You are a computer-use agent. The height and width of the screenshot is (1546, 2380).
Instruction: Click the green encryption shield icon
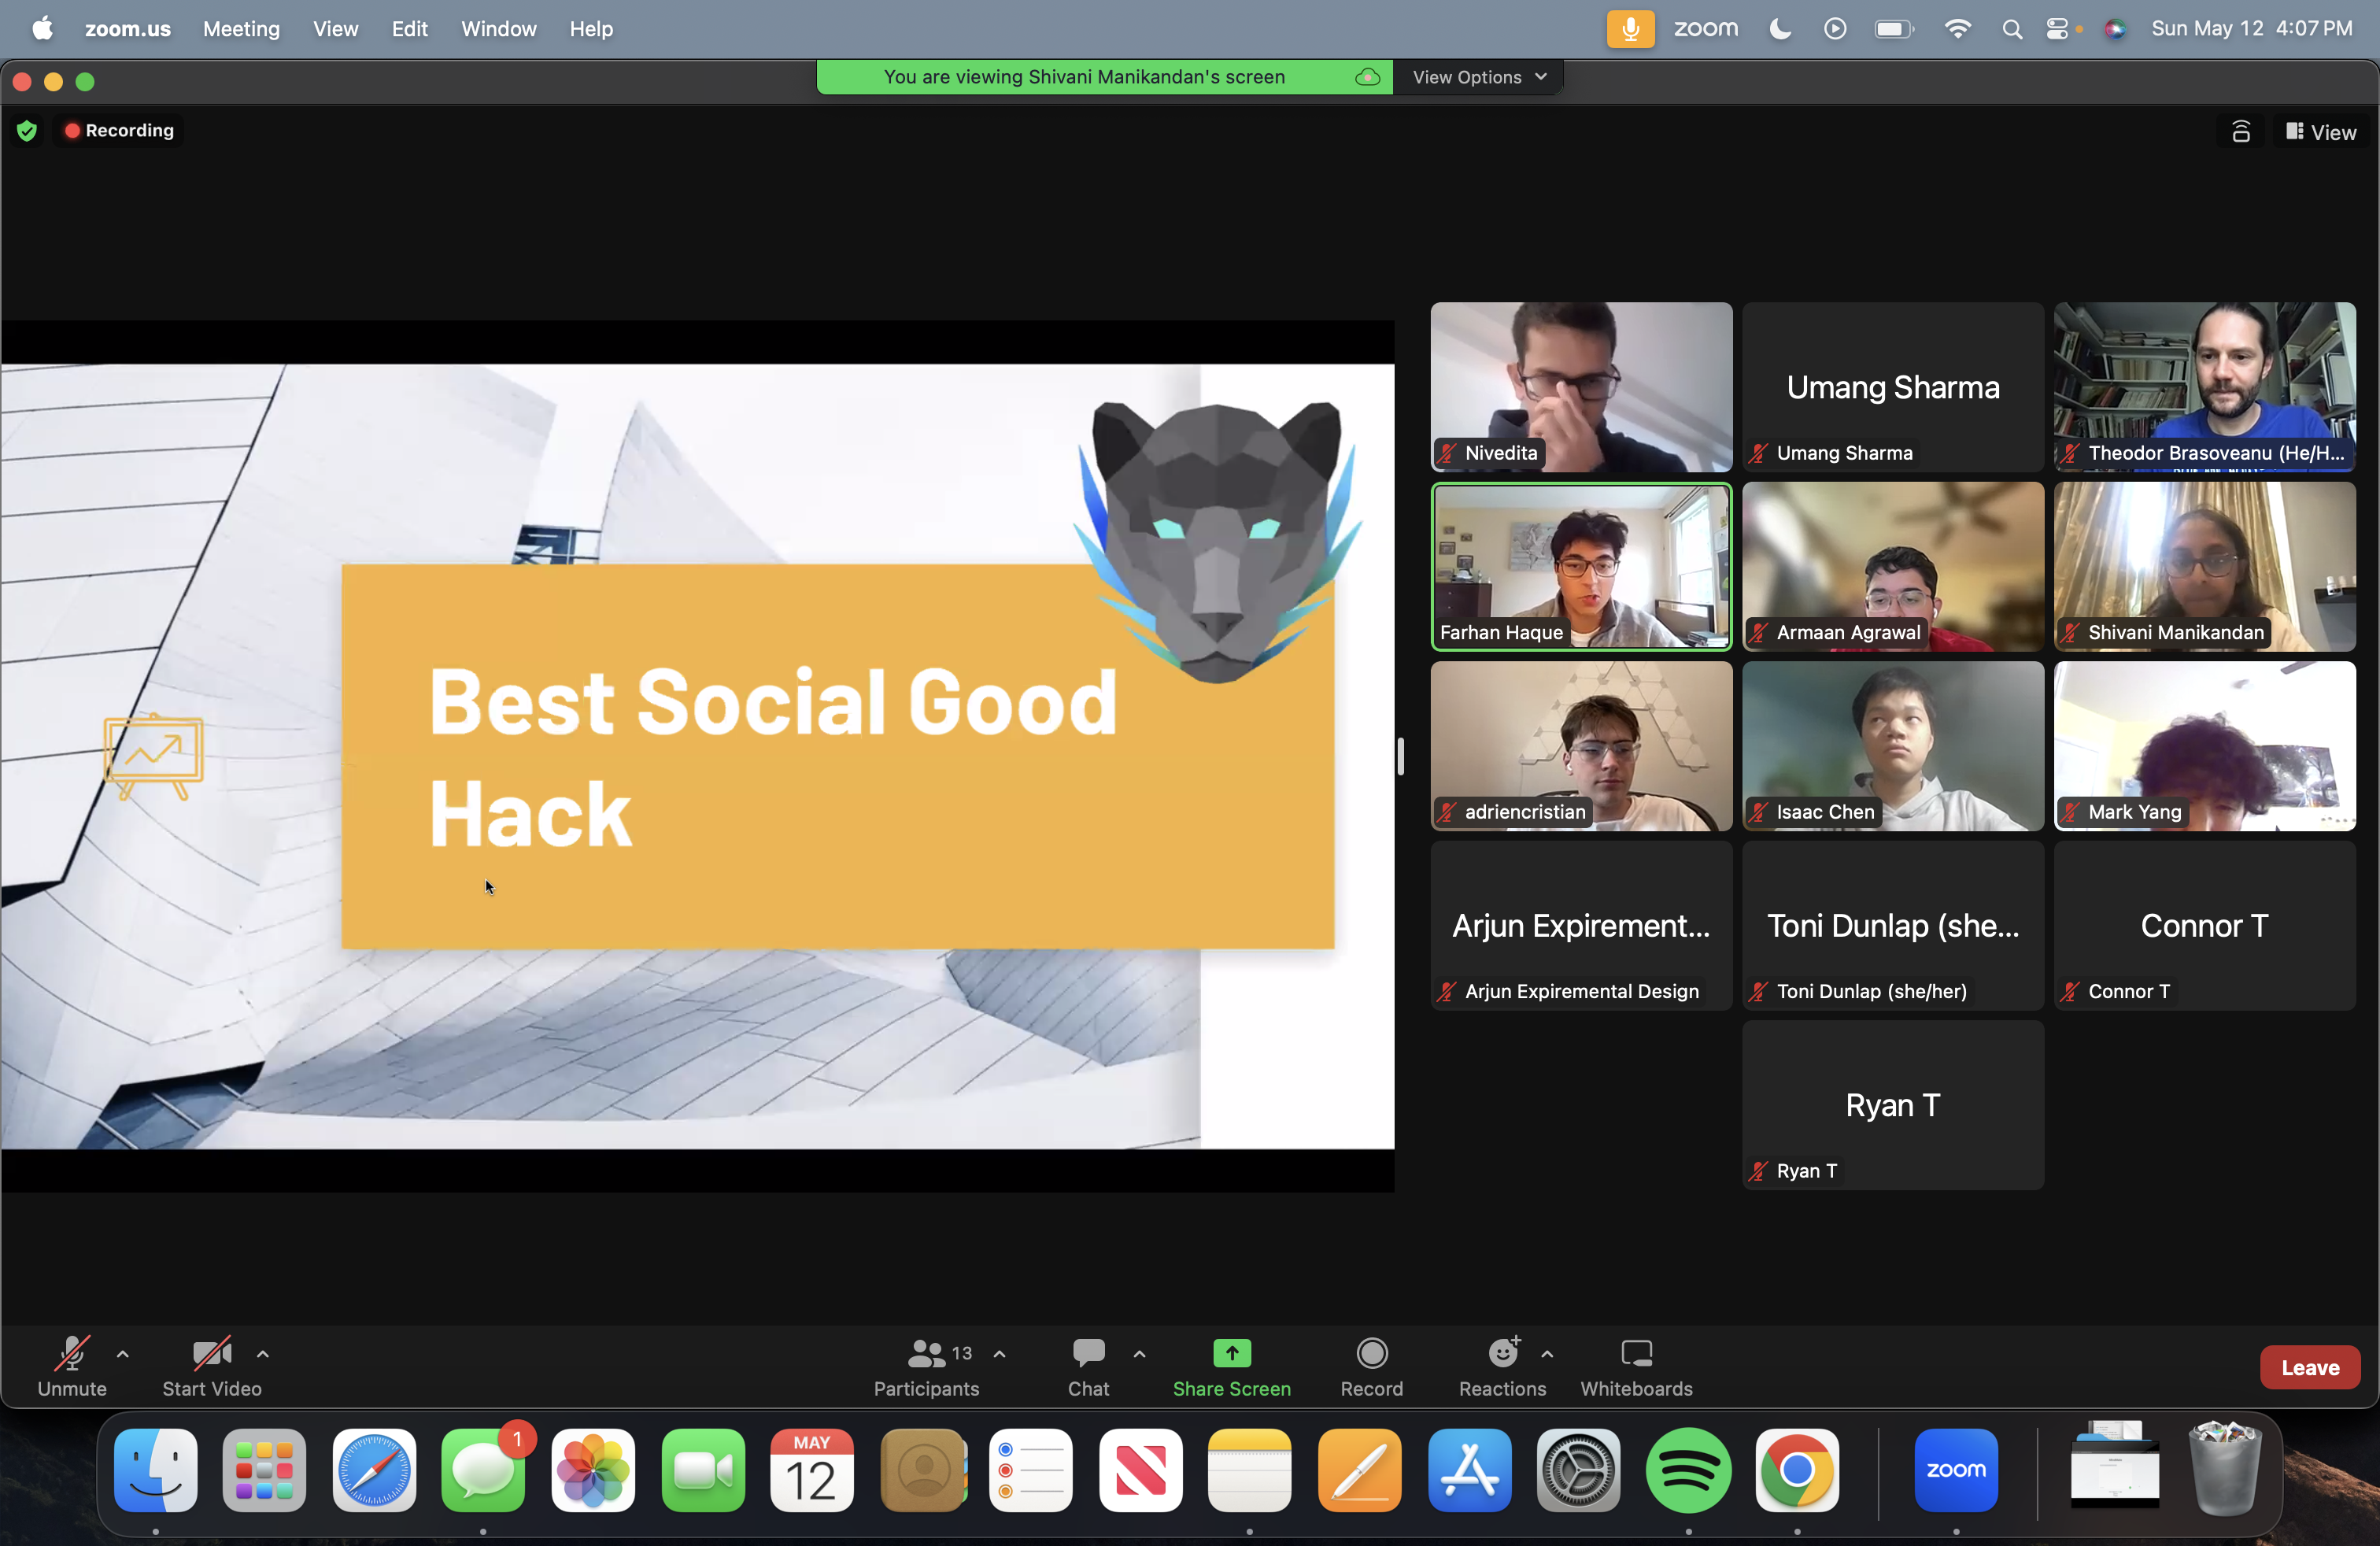click(27, 131)
